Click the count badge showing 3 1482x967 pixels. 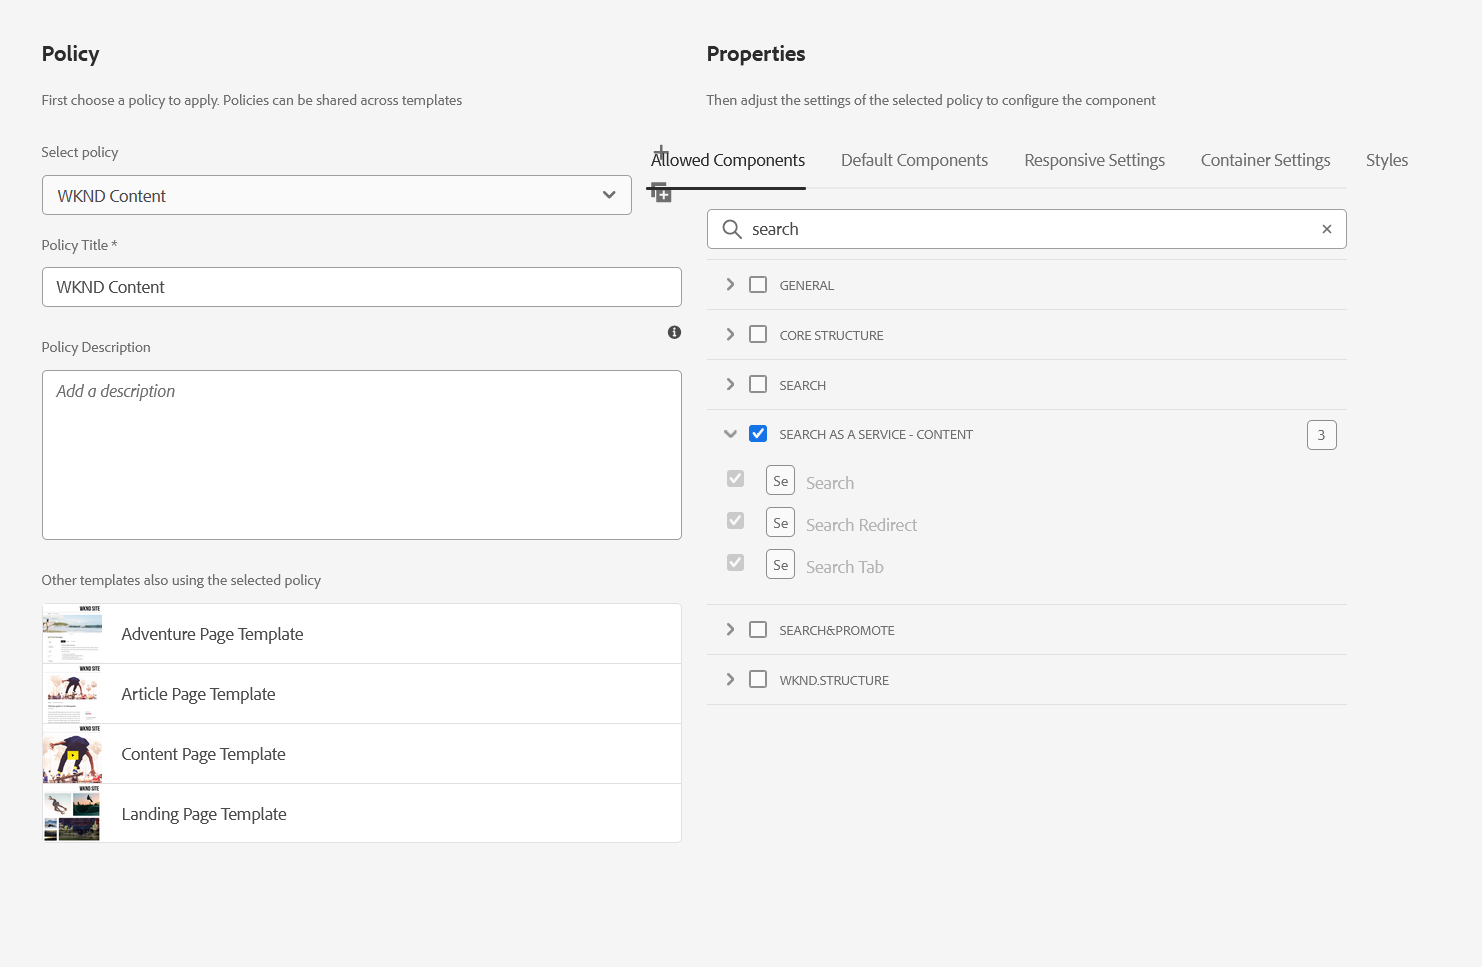click(x=1321, y=435)
